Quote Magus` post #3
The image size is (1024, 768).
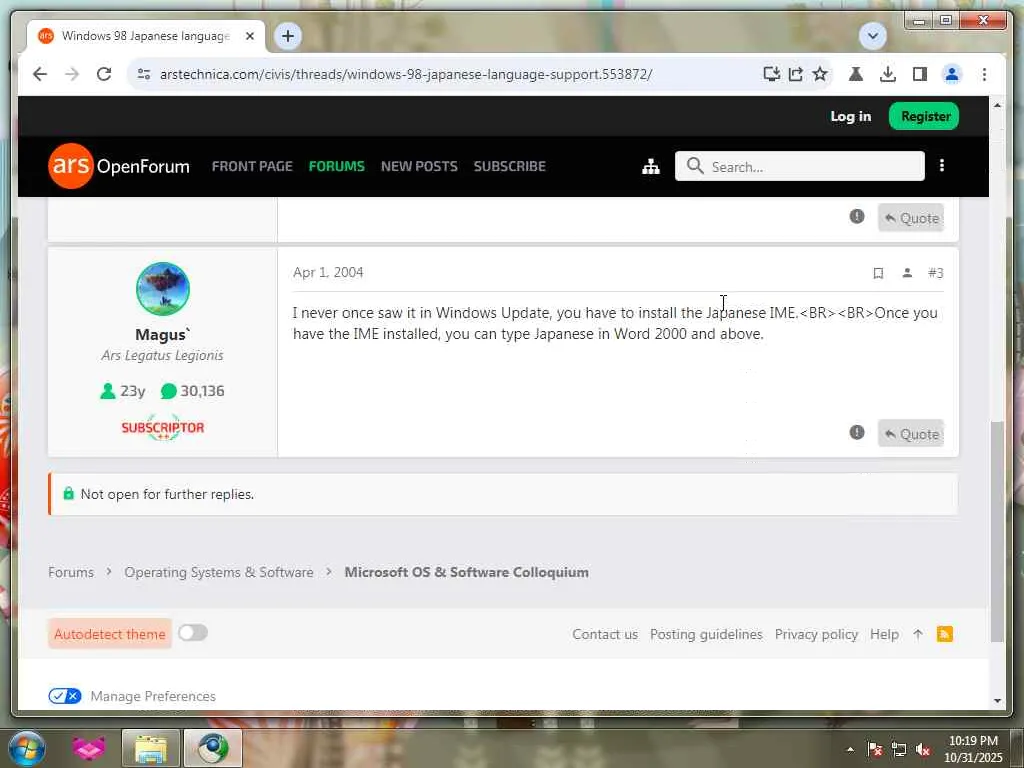click(x=911, y=434)
